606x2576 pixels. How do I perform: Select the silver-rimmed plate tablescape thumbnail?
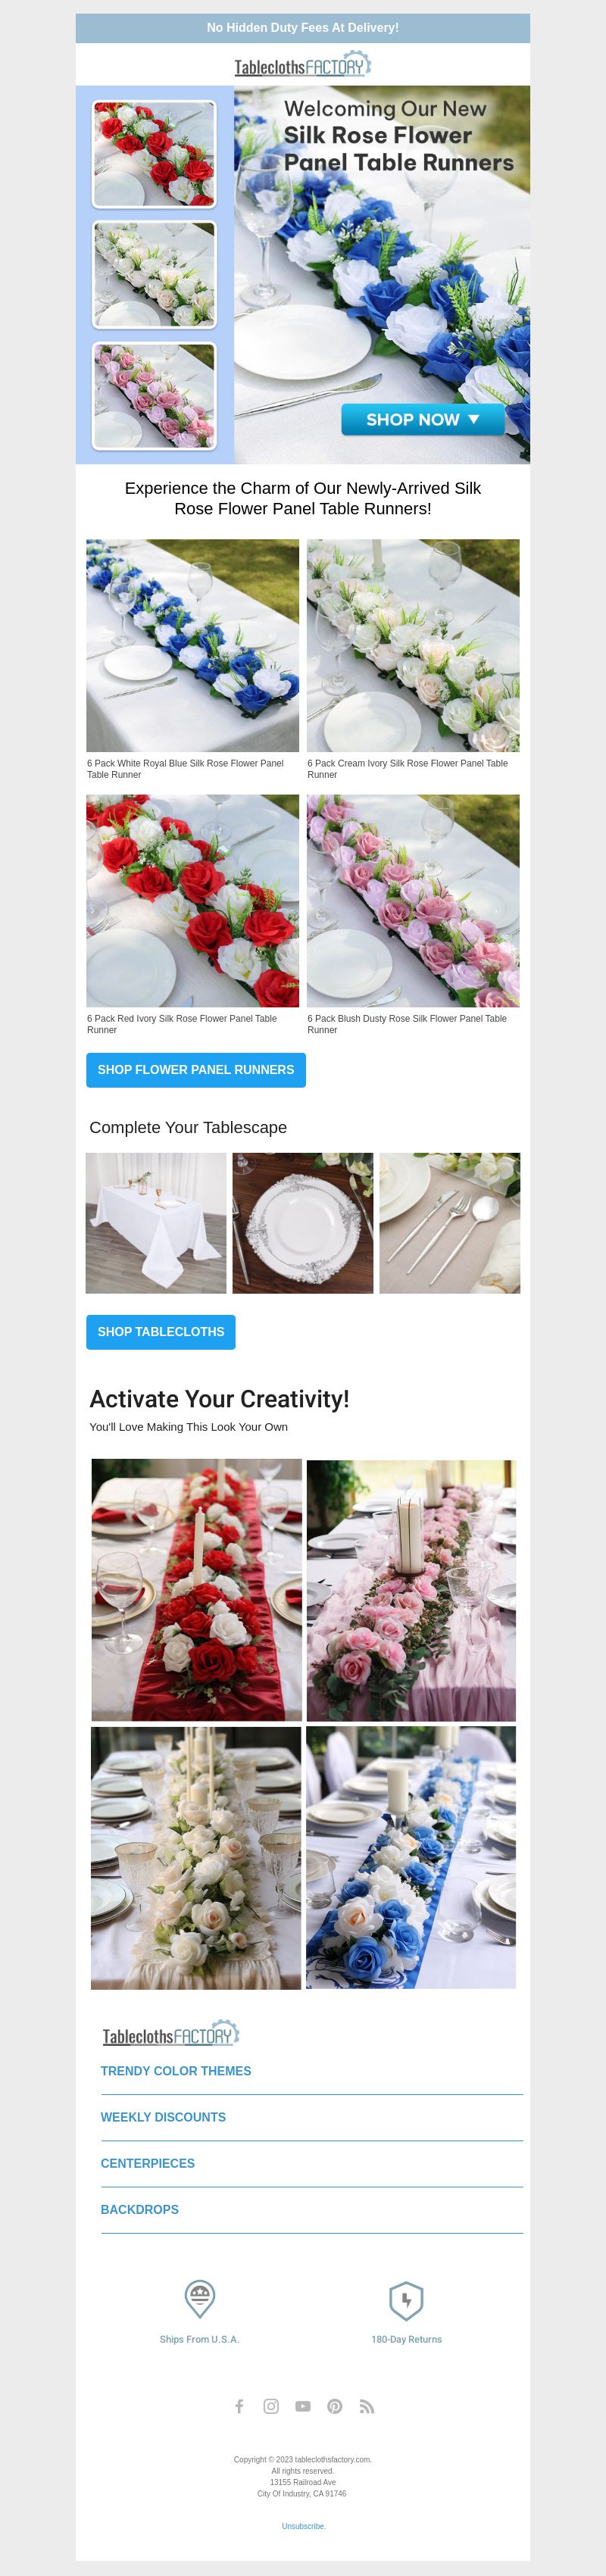303,1223
